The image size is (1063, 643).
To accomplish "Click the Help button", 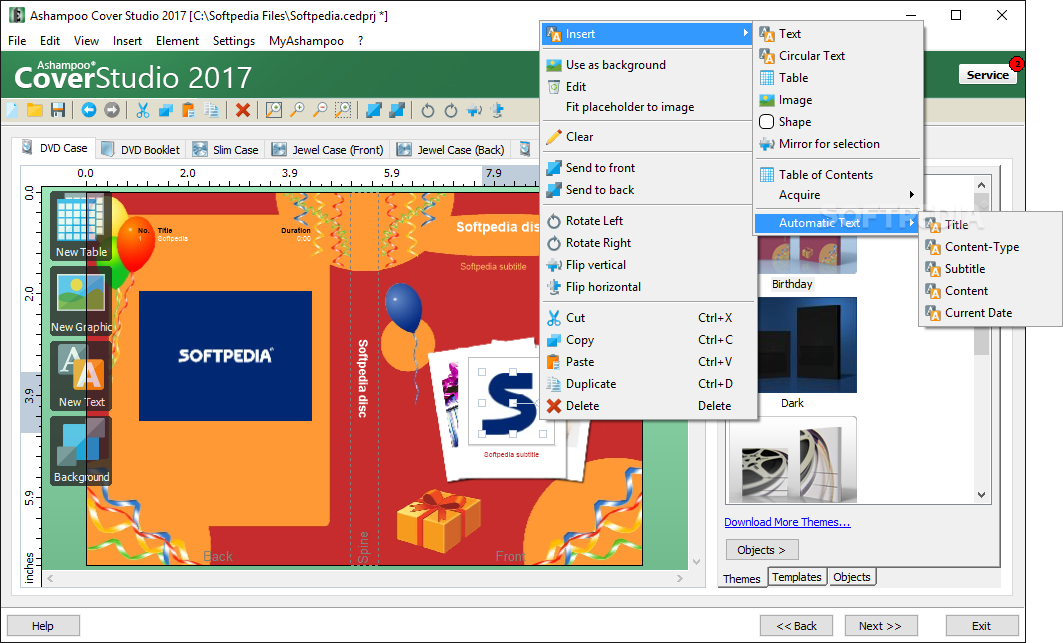I will click(x=43, y=625).
